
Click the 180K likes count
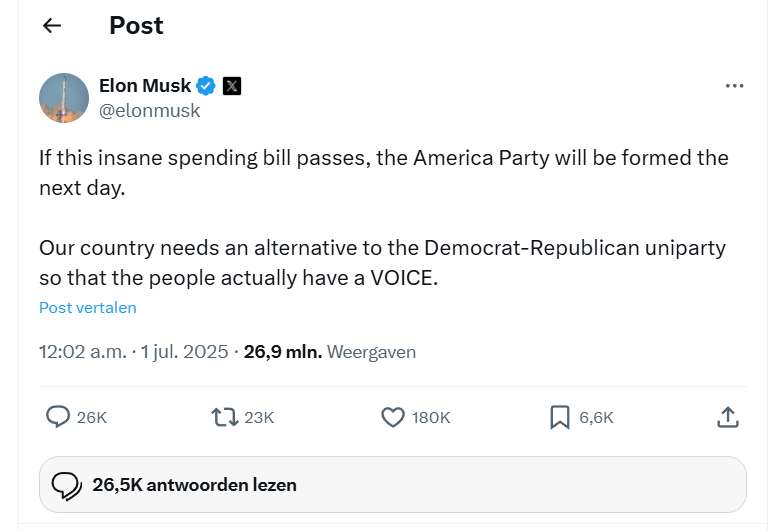(431, 417)
